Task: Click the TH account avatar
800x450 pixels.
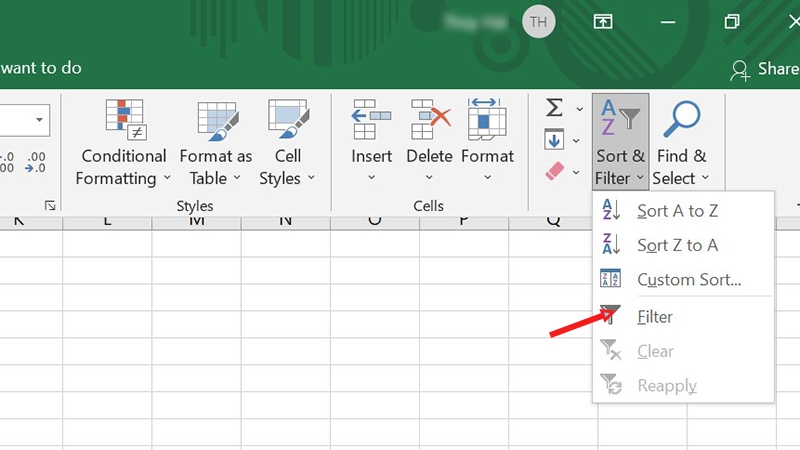Action: pyautogui.click(x=538, y=21)
